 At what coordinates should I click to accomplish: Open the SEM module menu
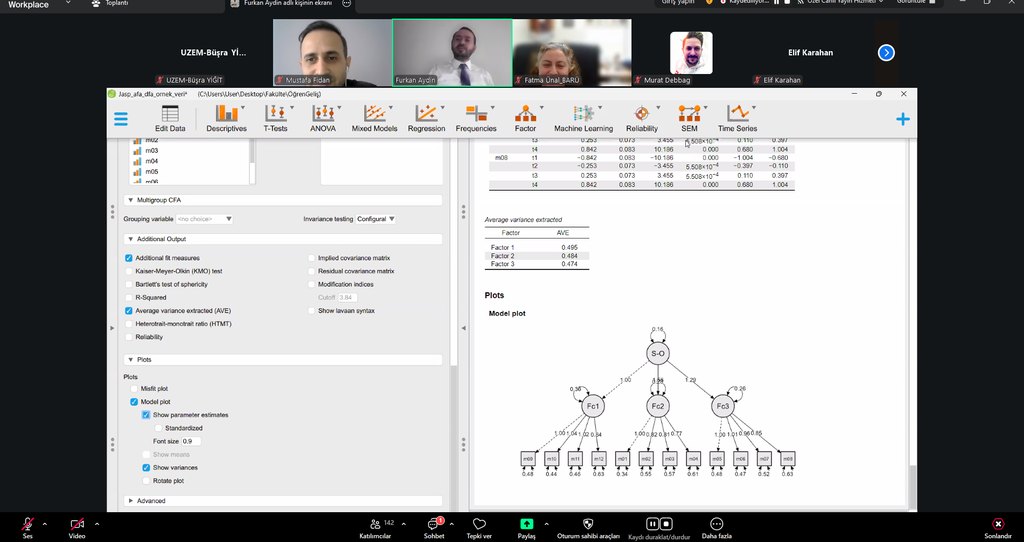pyautogui.click(x=689, y=118)
